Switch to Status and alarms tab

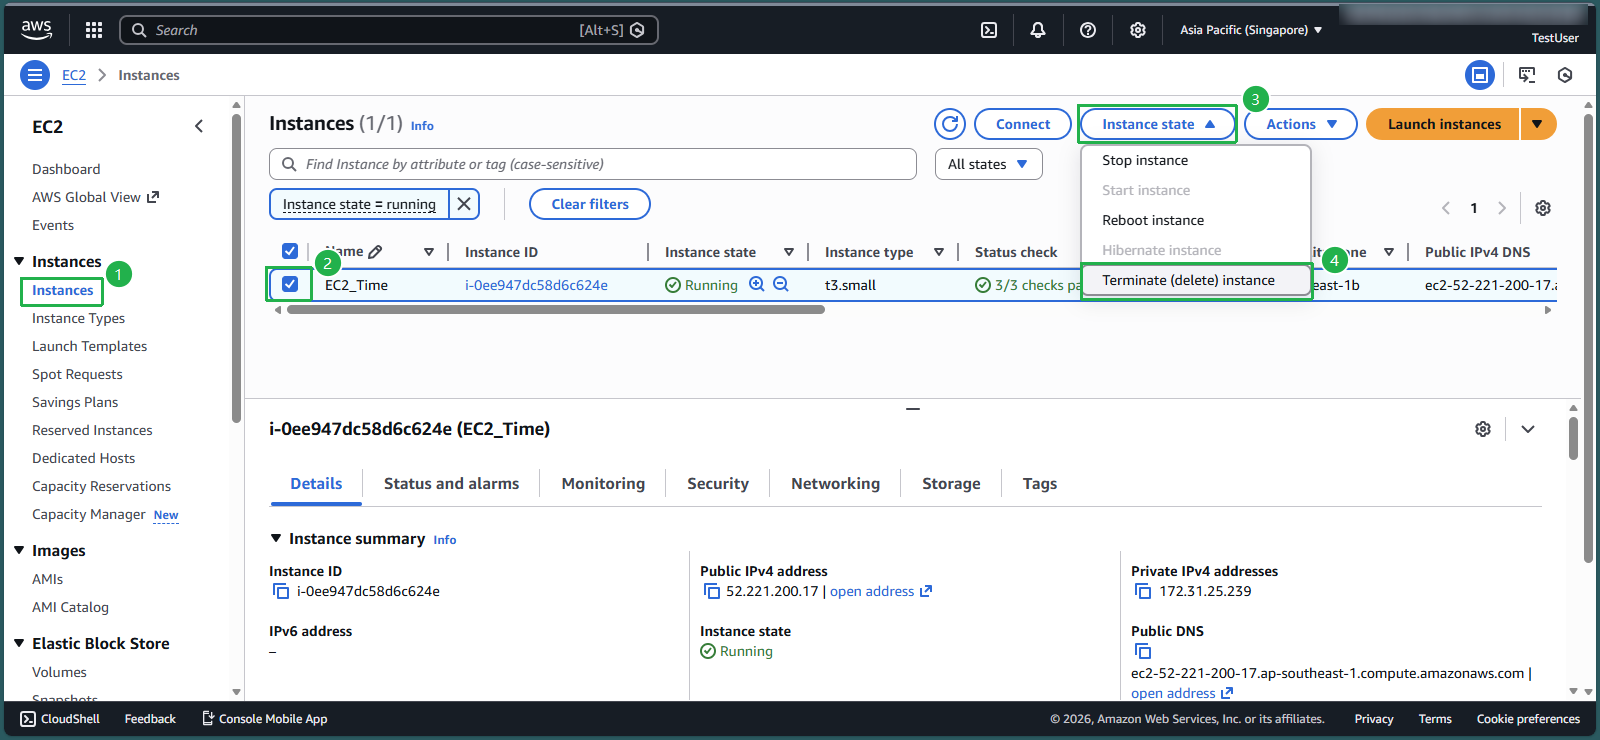point(451,483)
